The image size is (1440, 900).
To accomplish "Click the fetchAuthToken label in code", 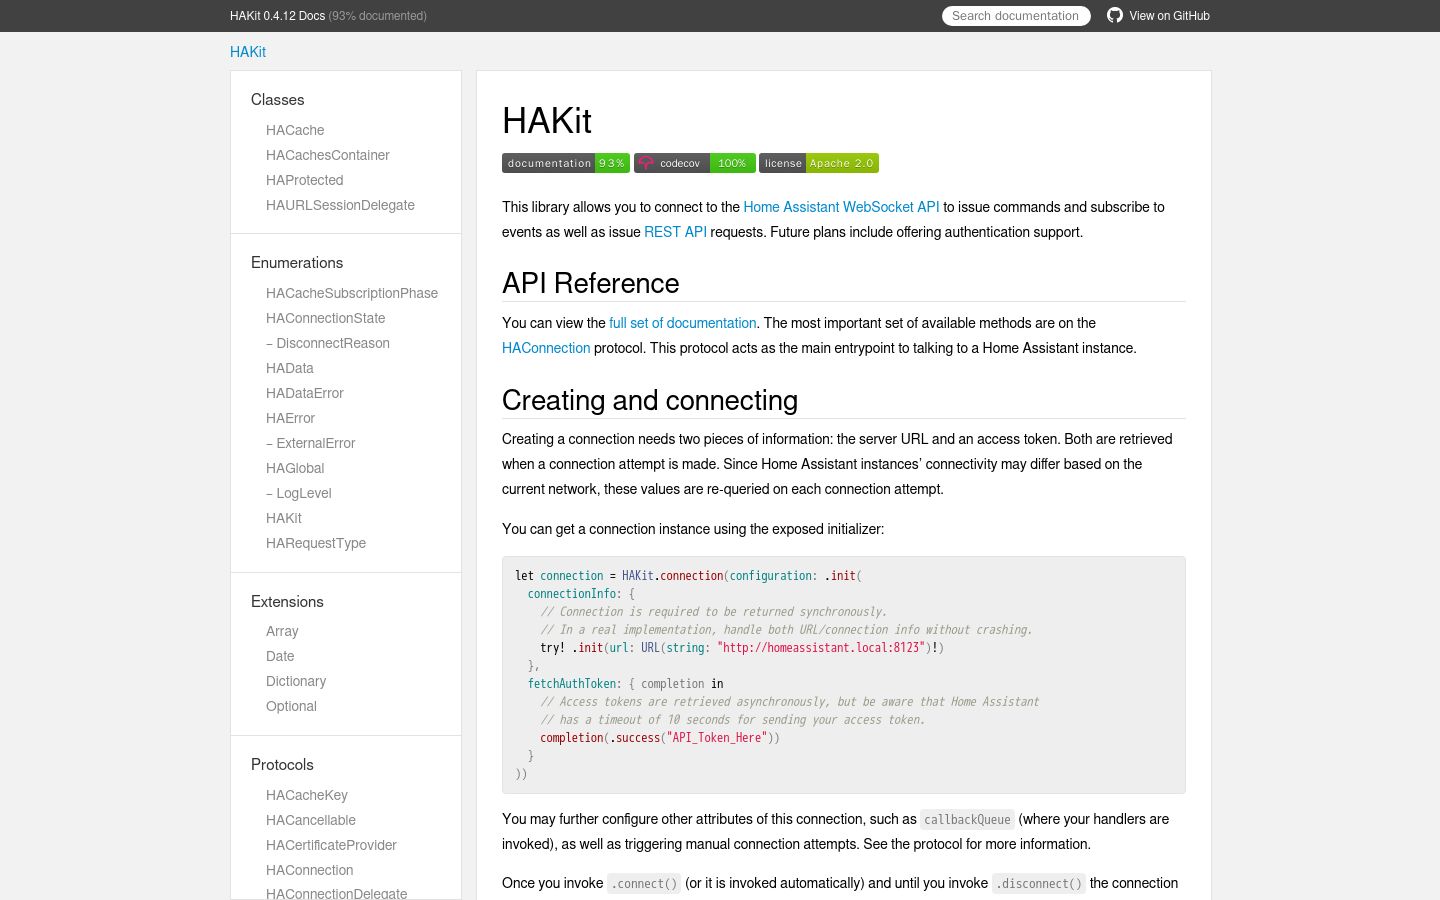I will click(572, 684).
